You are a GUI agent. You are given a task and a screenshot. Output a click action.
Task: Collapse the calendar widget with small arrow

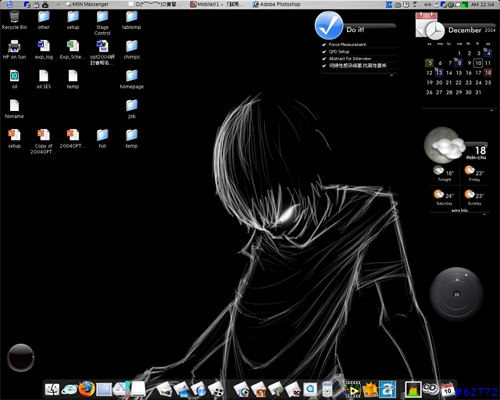pos(492,110)
